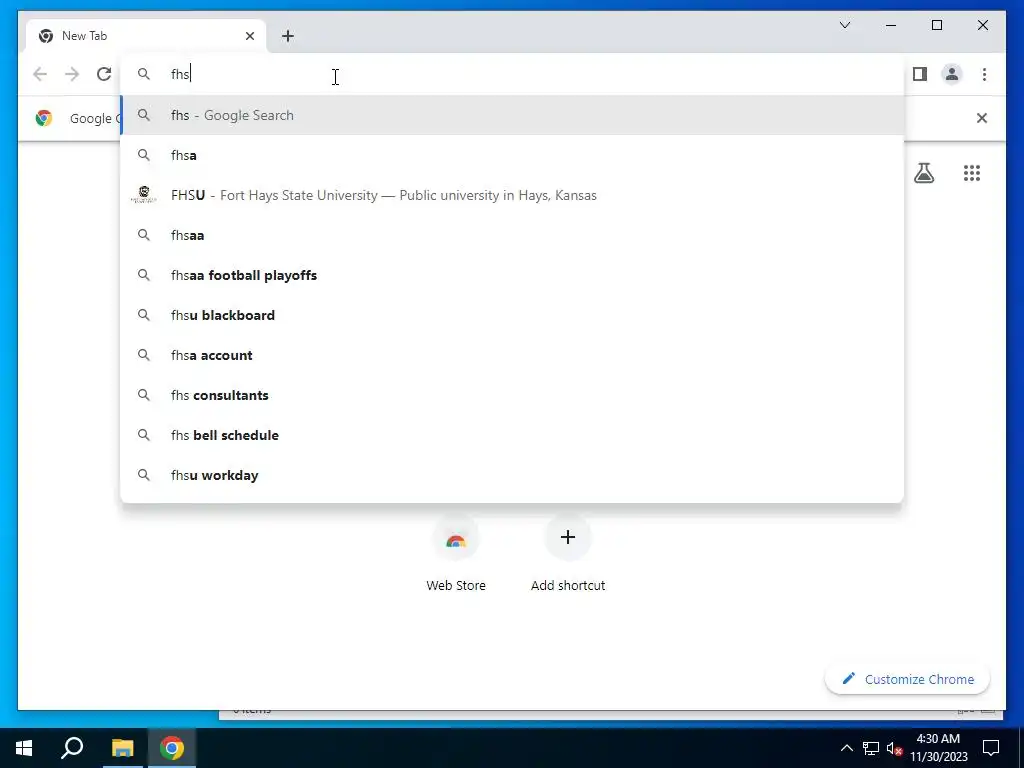Viewport: 1024px width, 768px height.
Task: Select the New Tab tab
Action: coord(146,36)
